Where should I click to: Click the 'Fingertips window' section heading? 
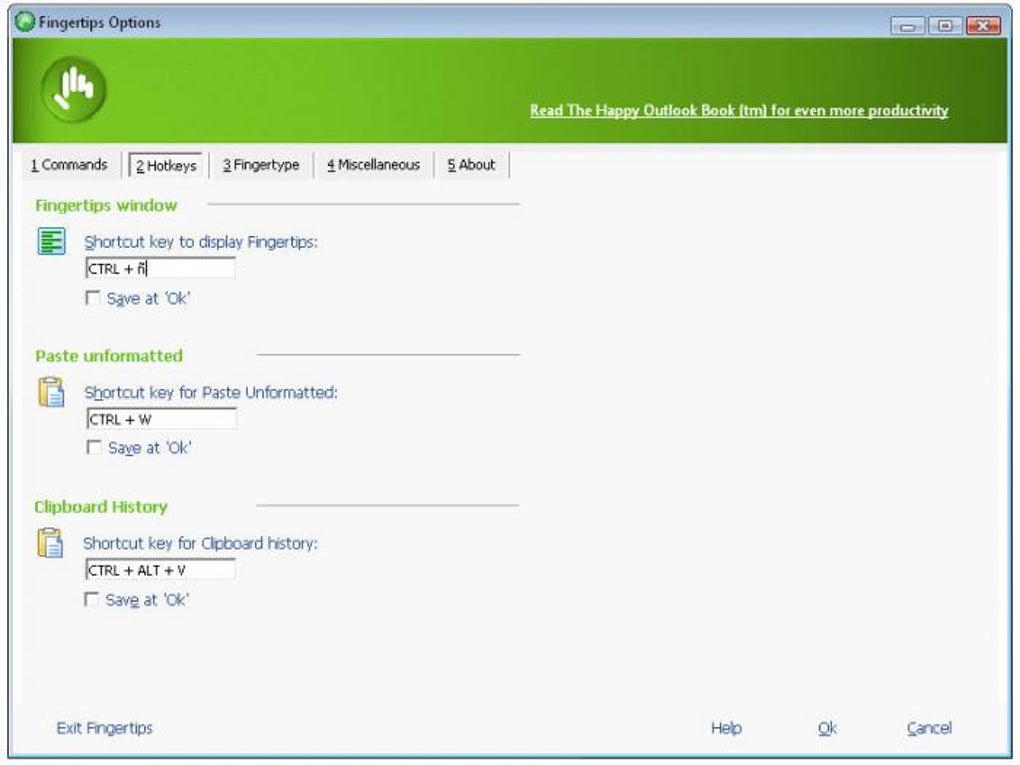click(x=106, y=206)
